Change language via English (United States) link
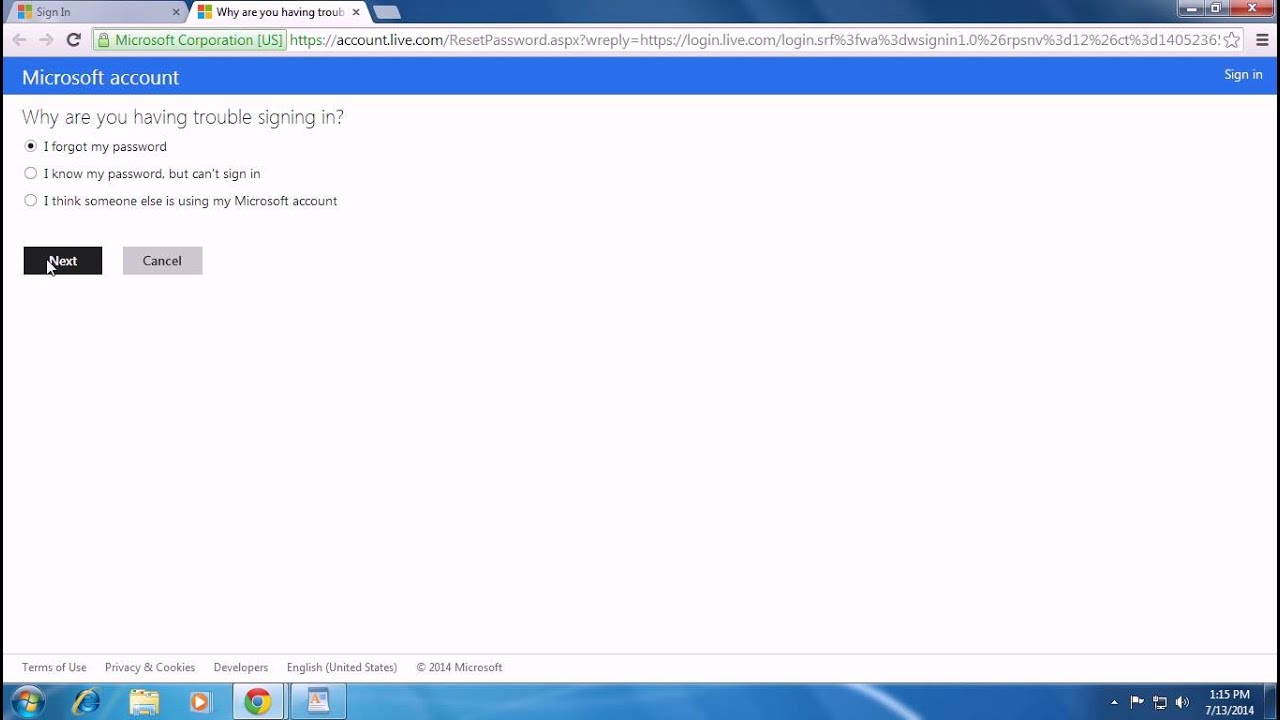This screenshot has height=720, width=1280. point(342,667)
